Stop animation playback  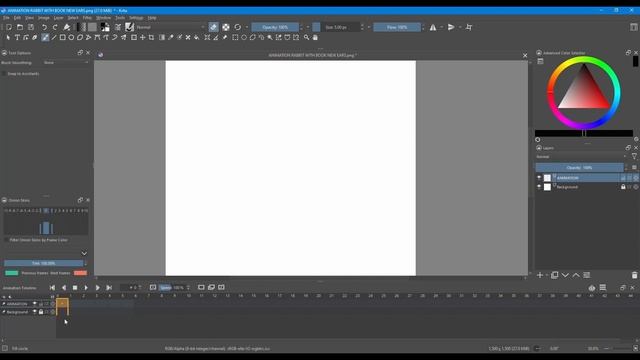75,288
